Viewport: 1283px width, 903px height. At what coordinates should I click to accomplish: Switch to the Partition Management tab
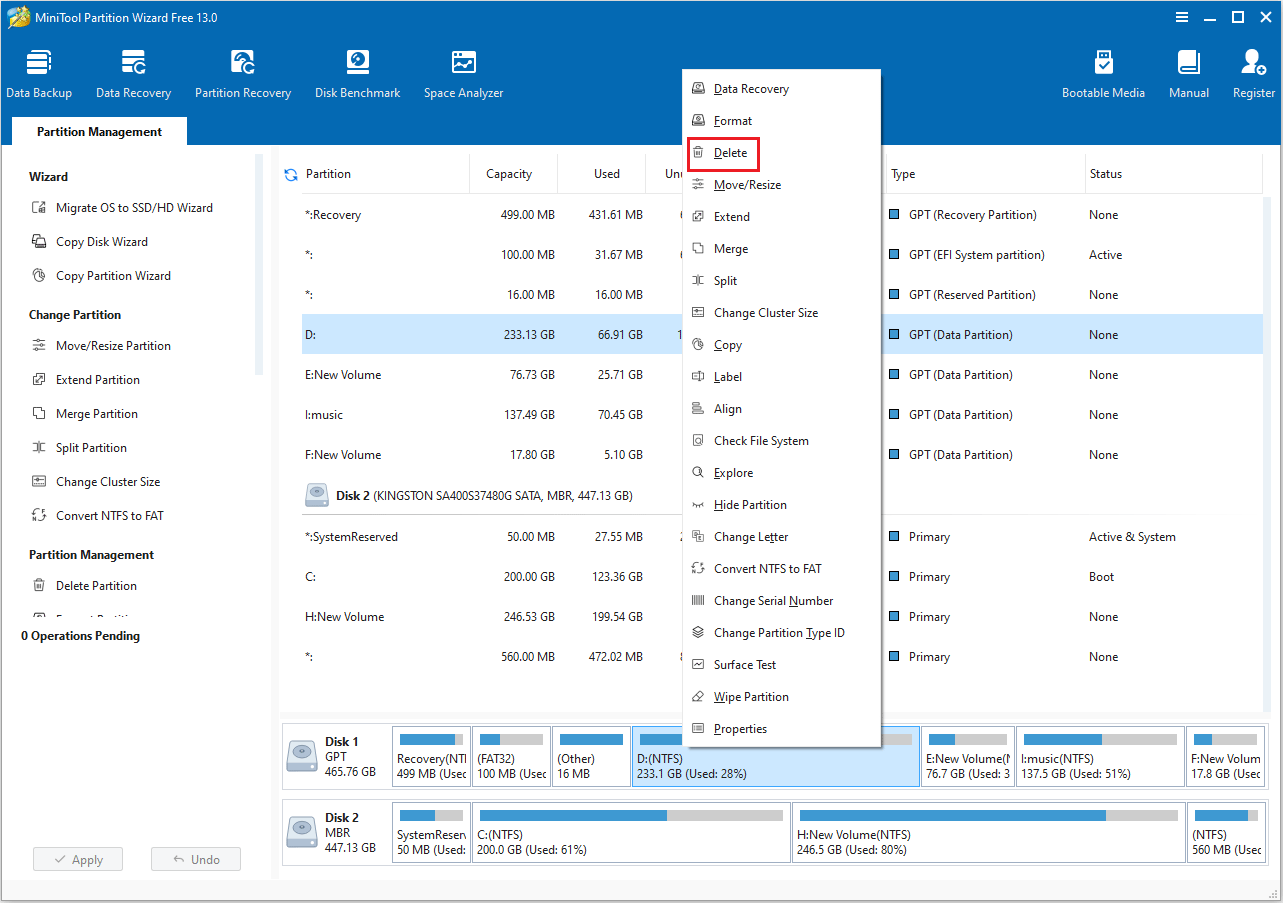(x=97, y=131)
